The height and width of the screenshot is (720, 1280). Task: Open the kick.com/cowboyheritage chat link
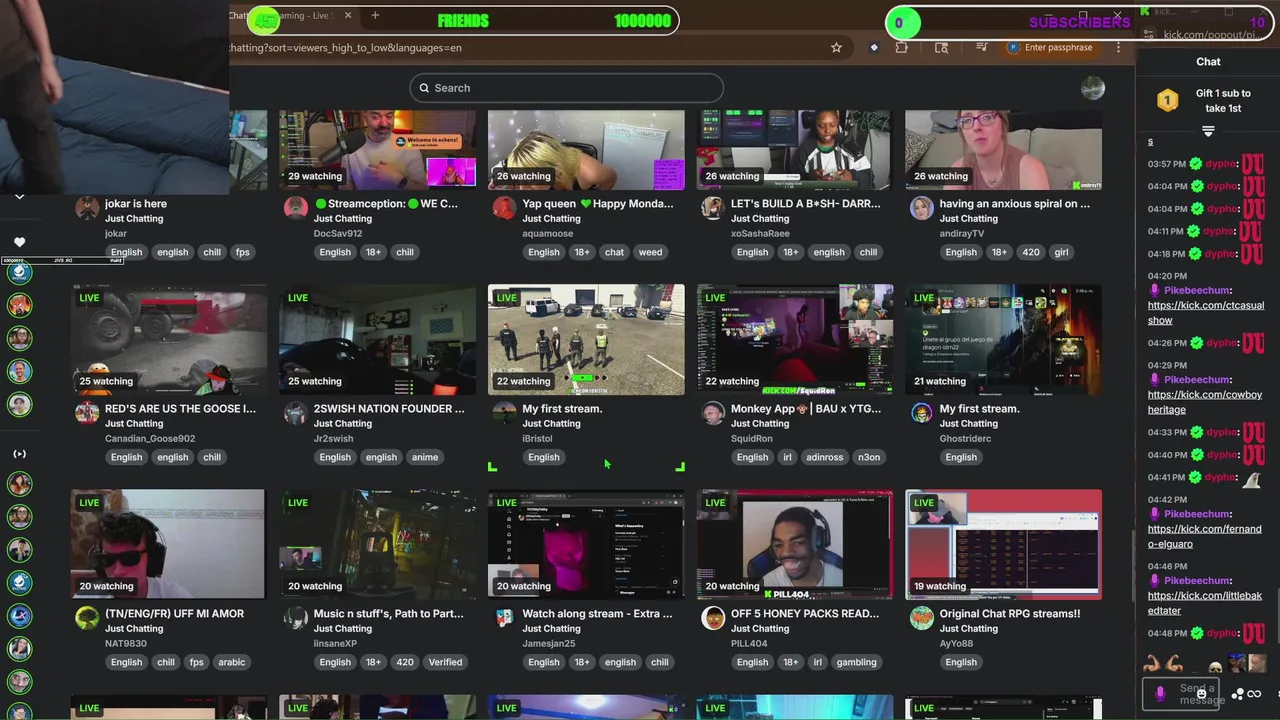pyautogui.click(x=1205, y=402)
